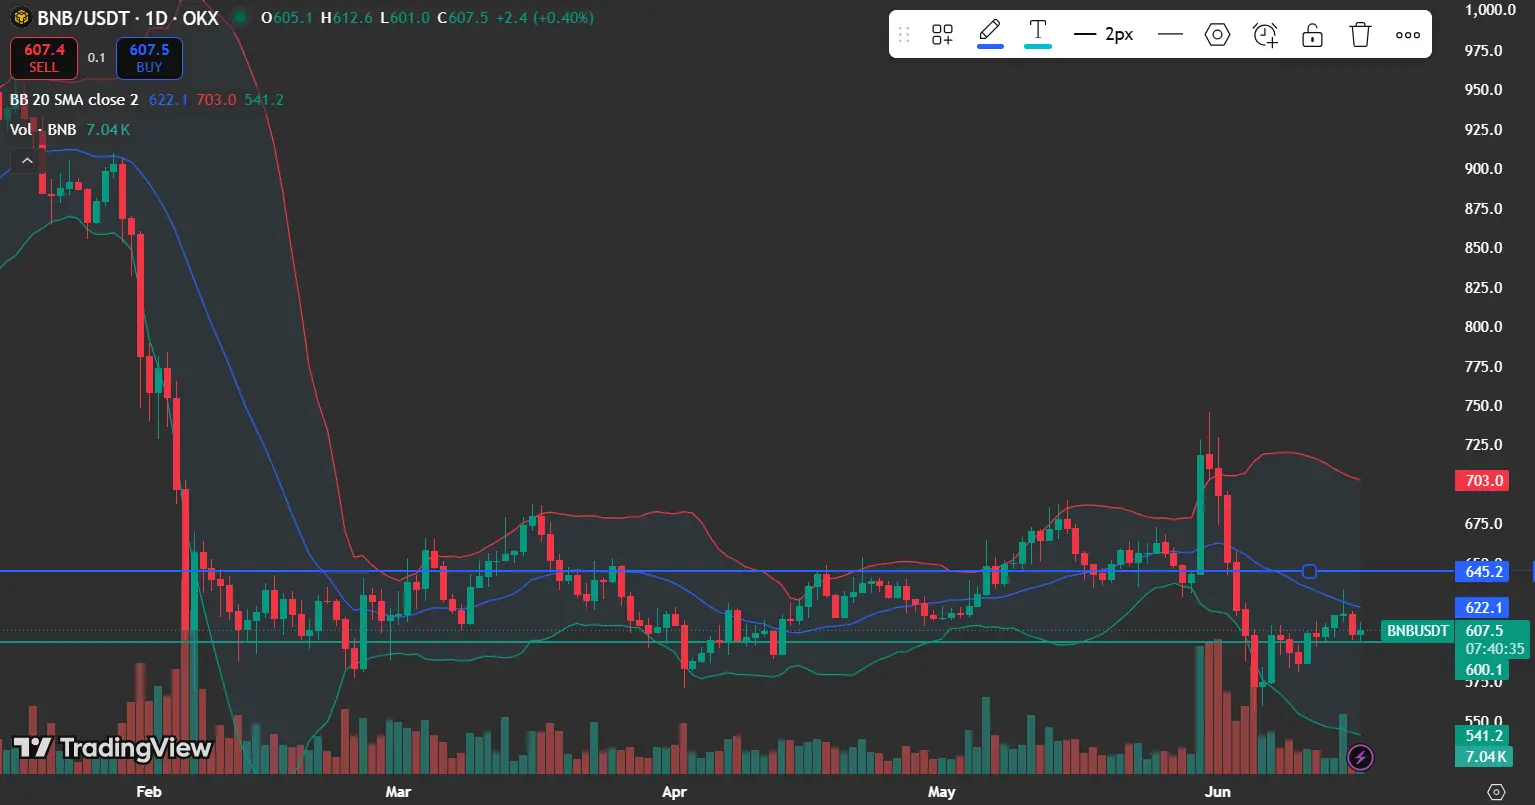Viewport: 1535px width, 805px height.
Task: Select the 0.1 order quantity field
Action: pos(97,58)
